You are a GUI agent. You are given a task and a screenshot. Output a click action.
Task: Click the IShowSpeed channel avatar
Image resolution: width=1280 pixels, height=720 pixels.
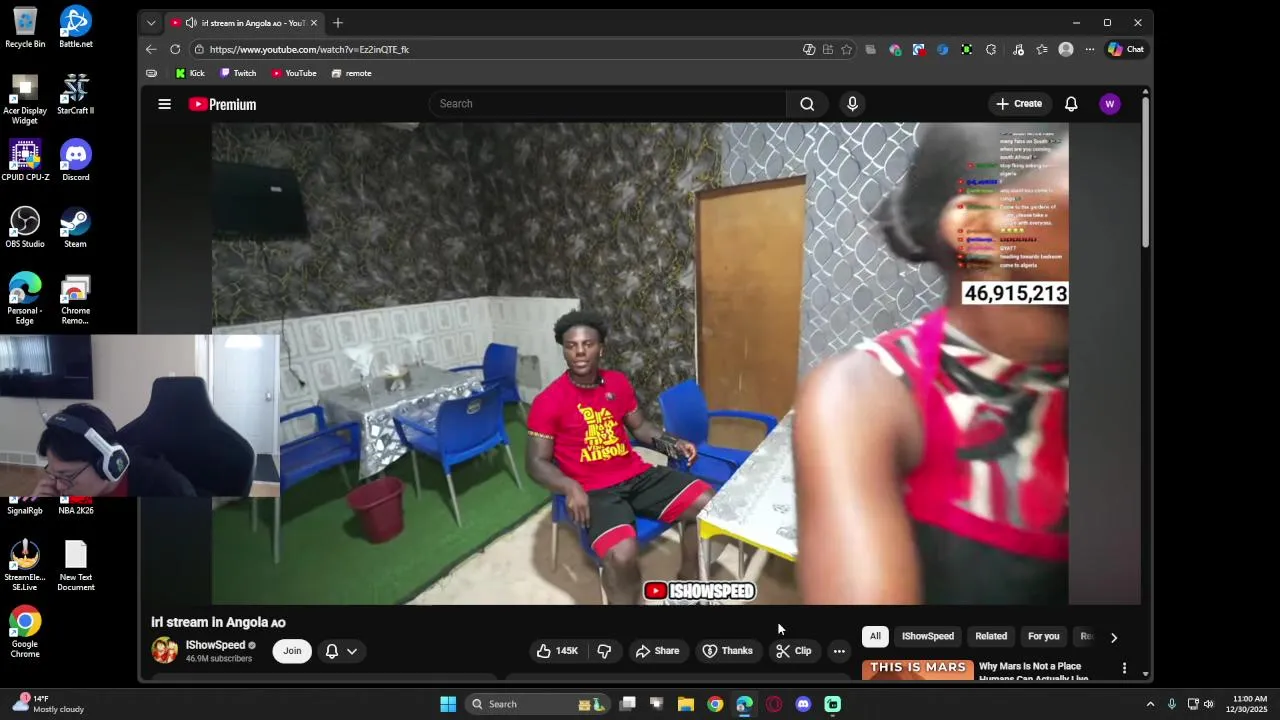click(x=164, y=651)
